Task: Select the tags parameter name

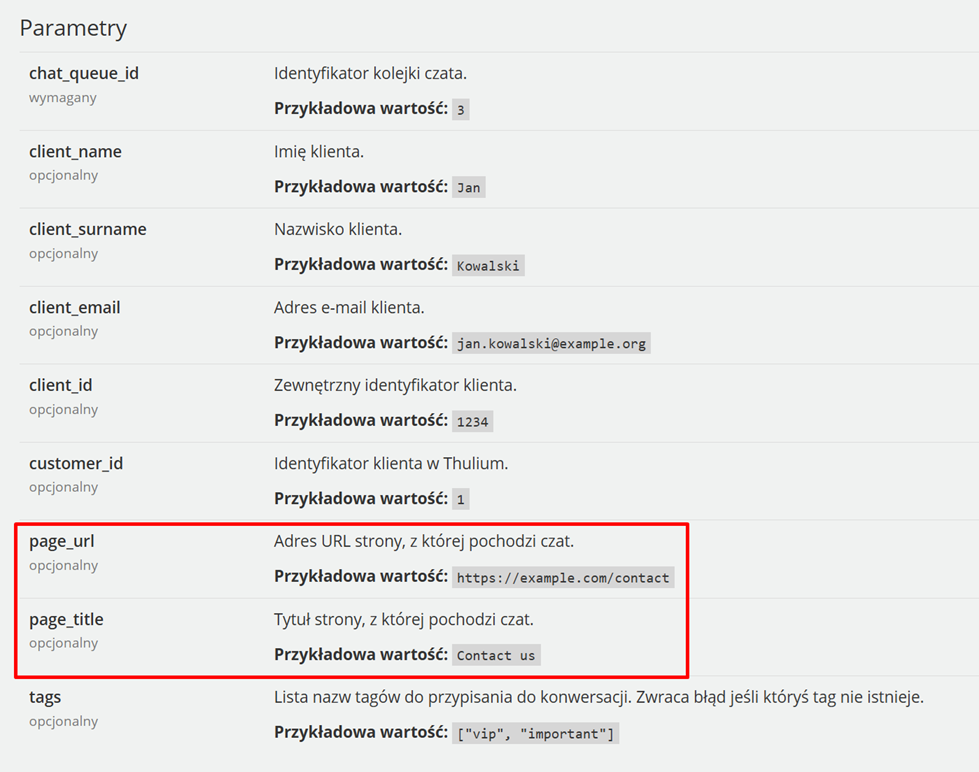Action: (x=45, y=698)
